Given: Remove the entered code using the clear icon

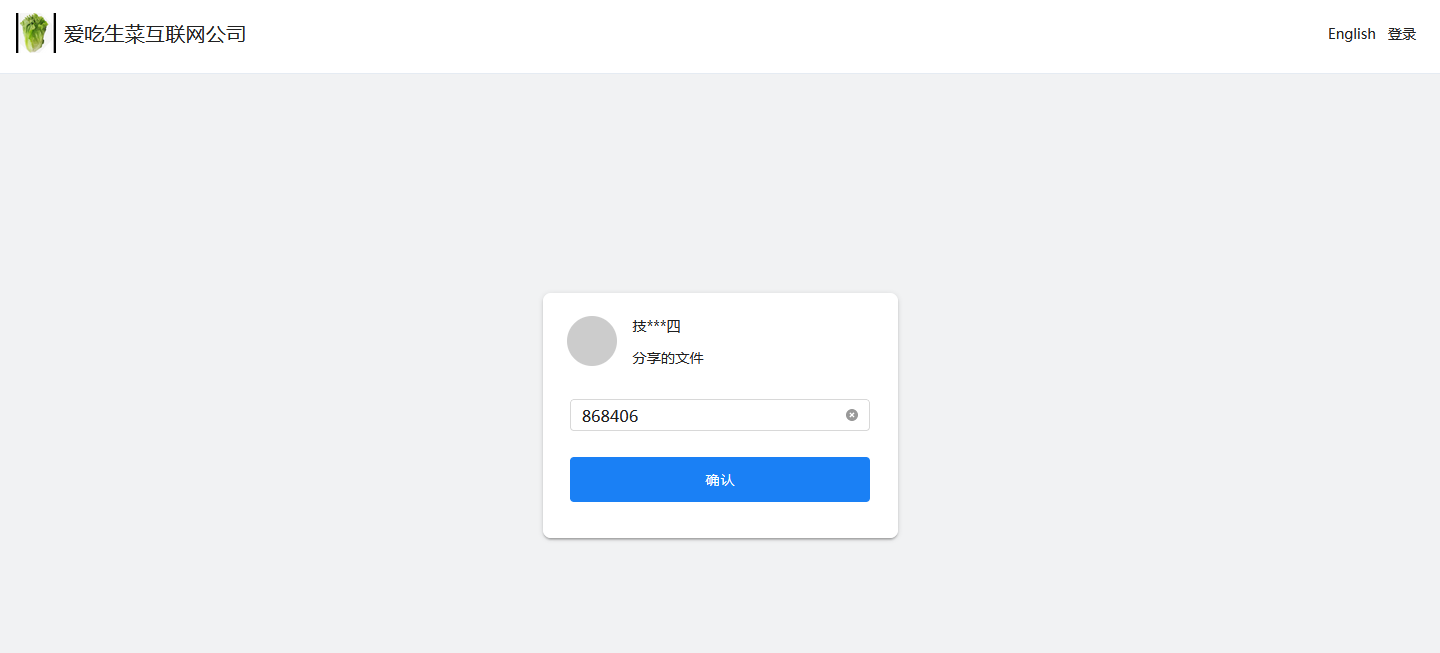Looking at the screenshot, I should tap(852, 415).
